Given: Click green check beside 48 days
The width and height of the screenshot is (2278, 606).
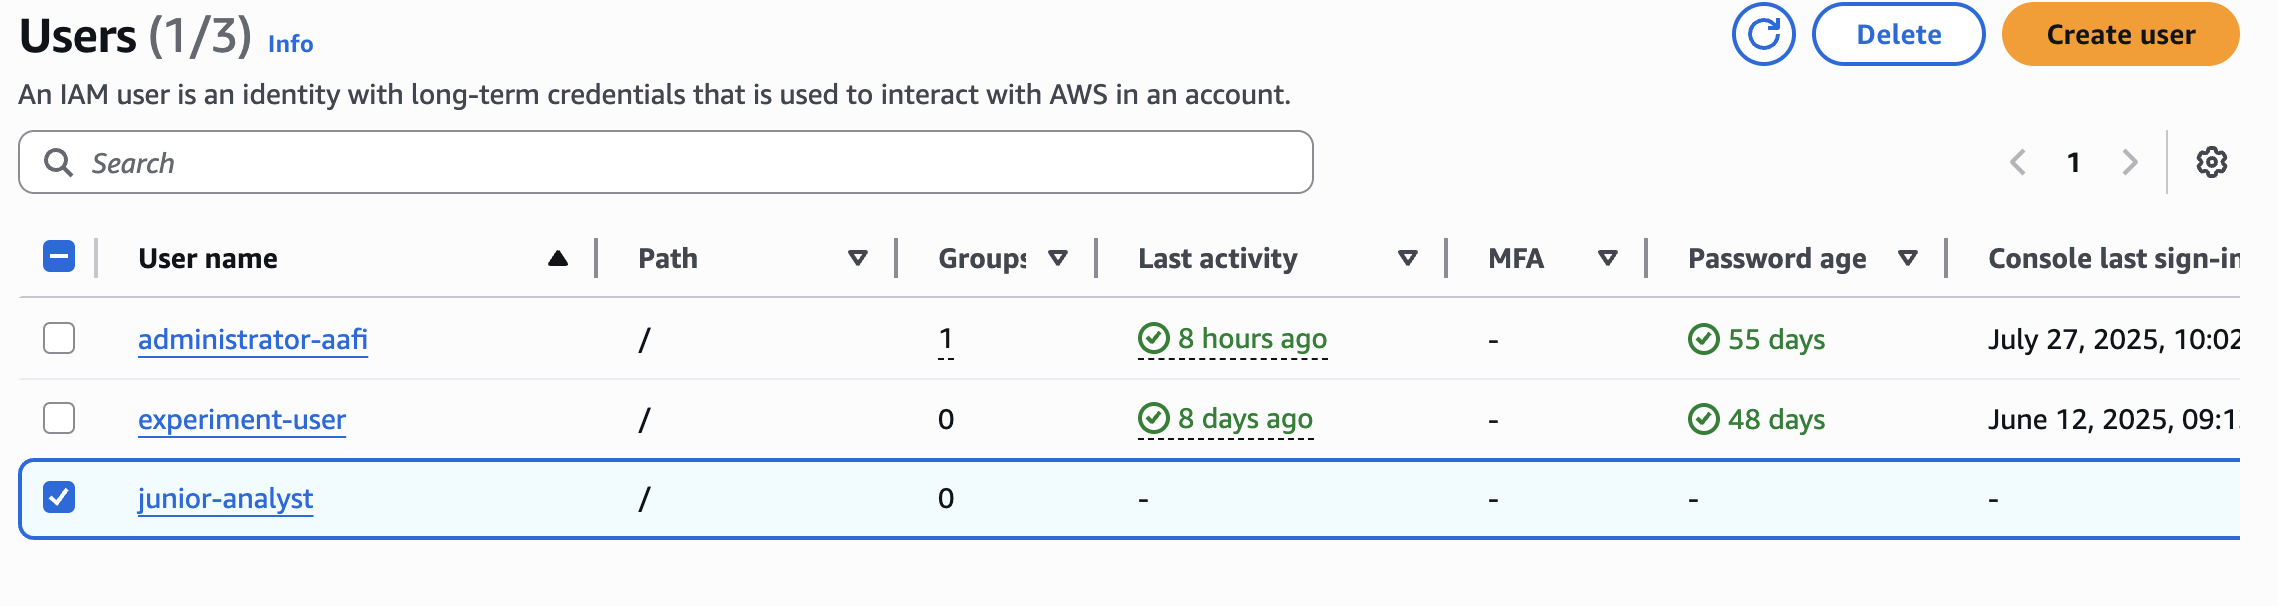Looking at the screenshot, I should pyautogui.click(x=1704, y=419).
